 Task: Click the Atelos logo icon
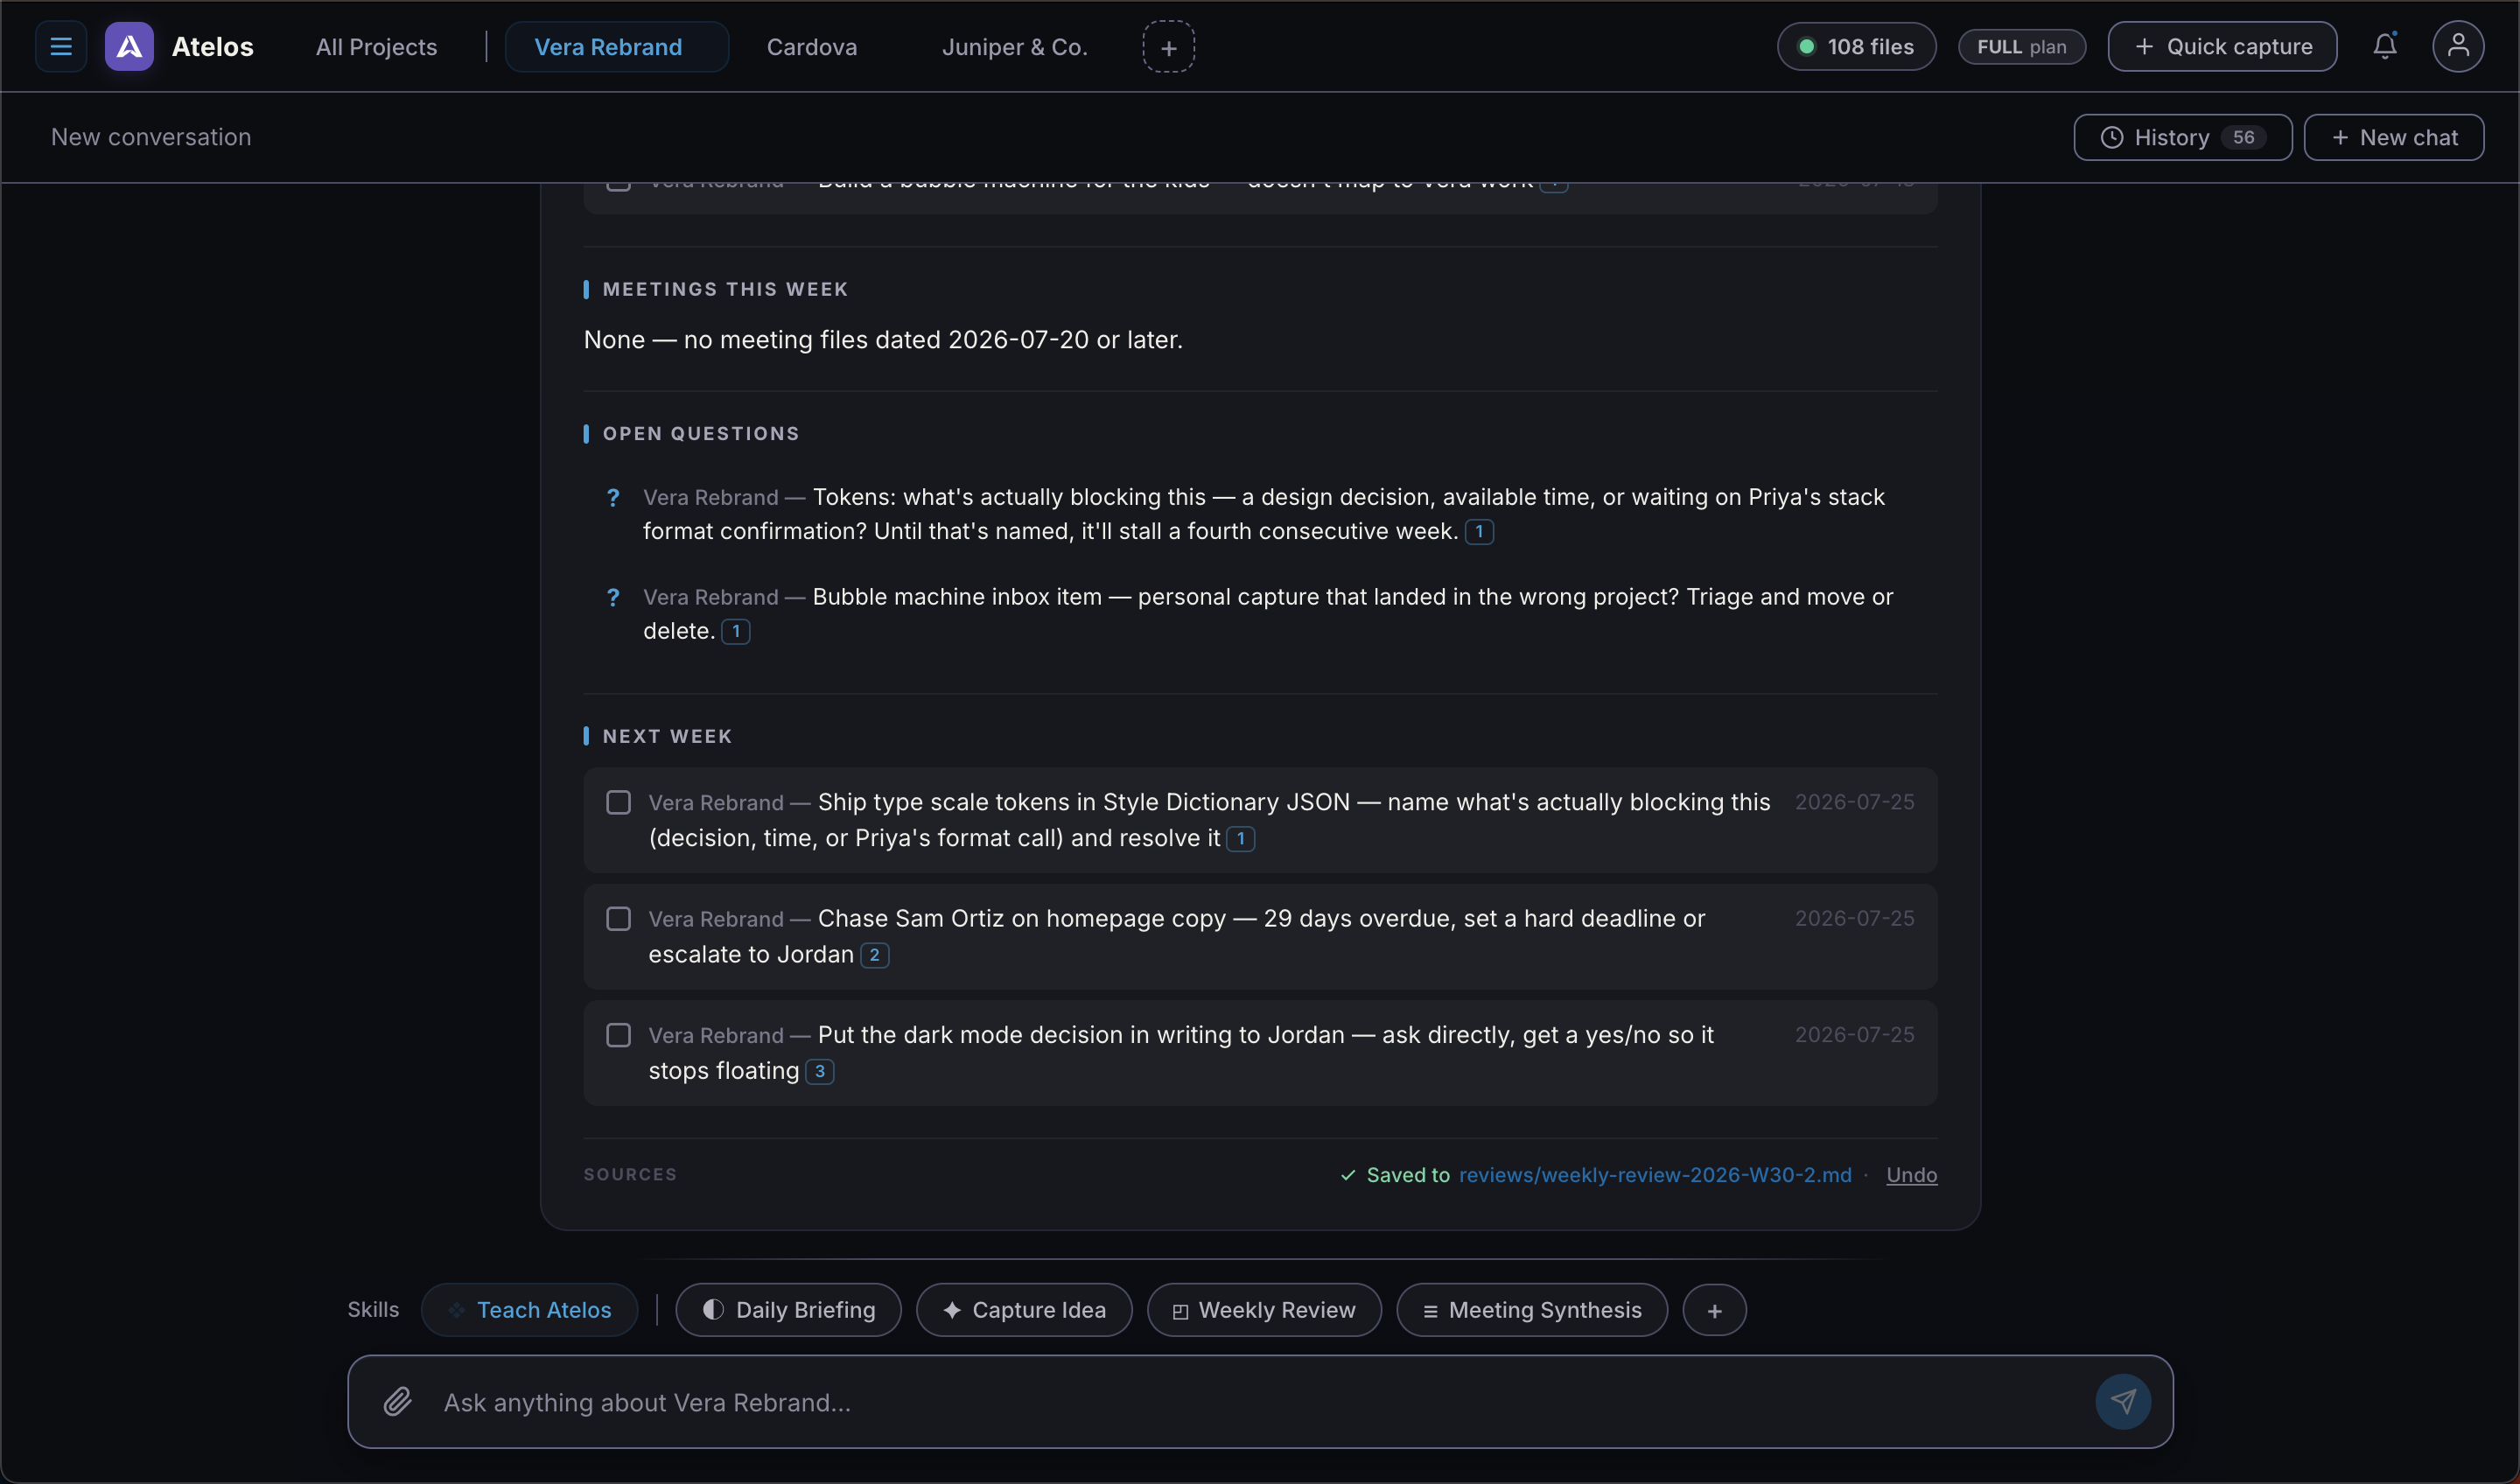(x=129, y=47)
